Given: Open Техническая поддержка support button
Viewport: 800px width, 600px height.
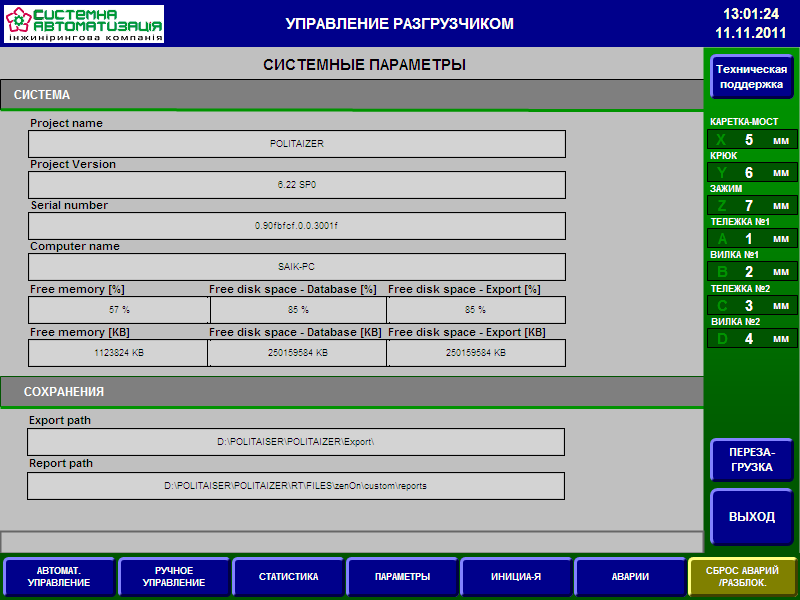Looking at the screenshot, I should tap(752, 77).
